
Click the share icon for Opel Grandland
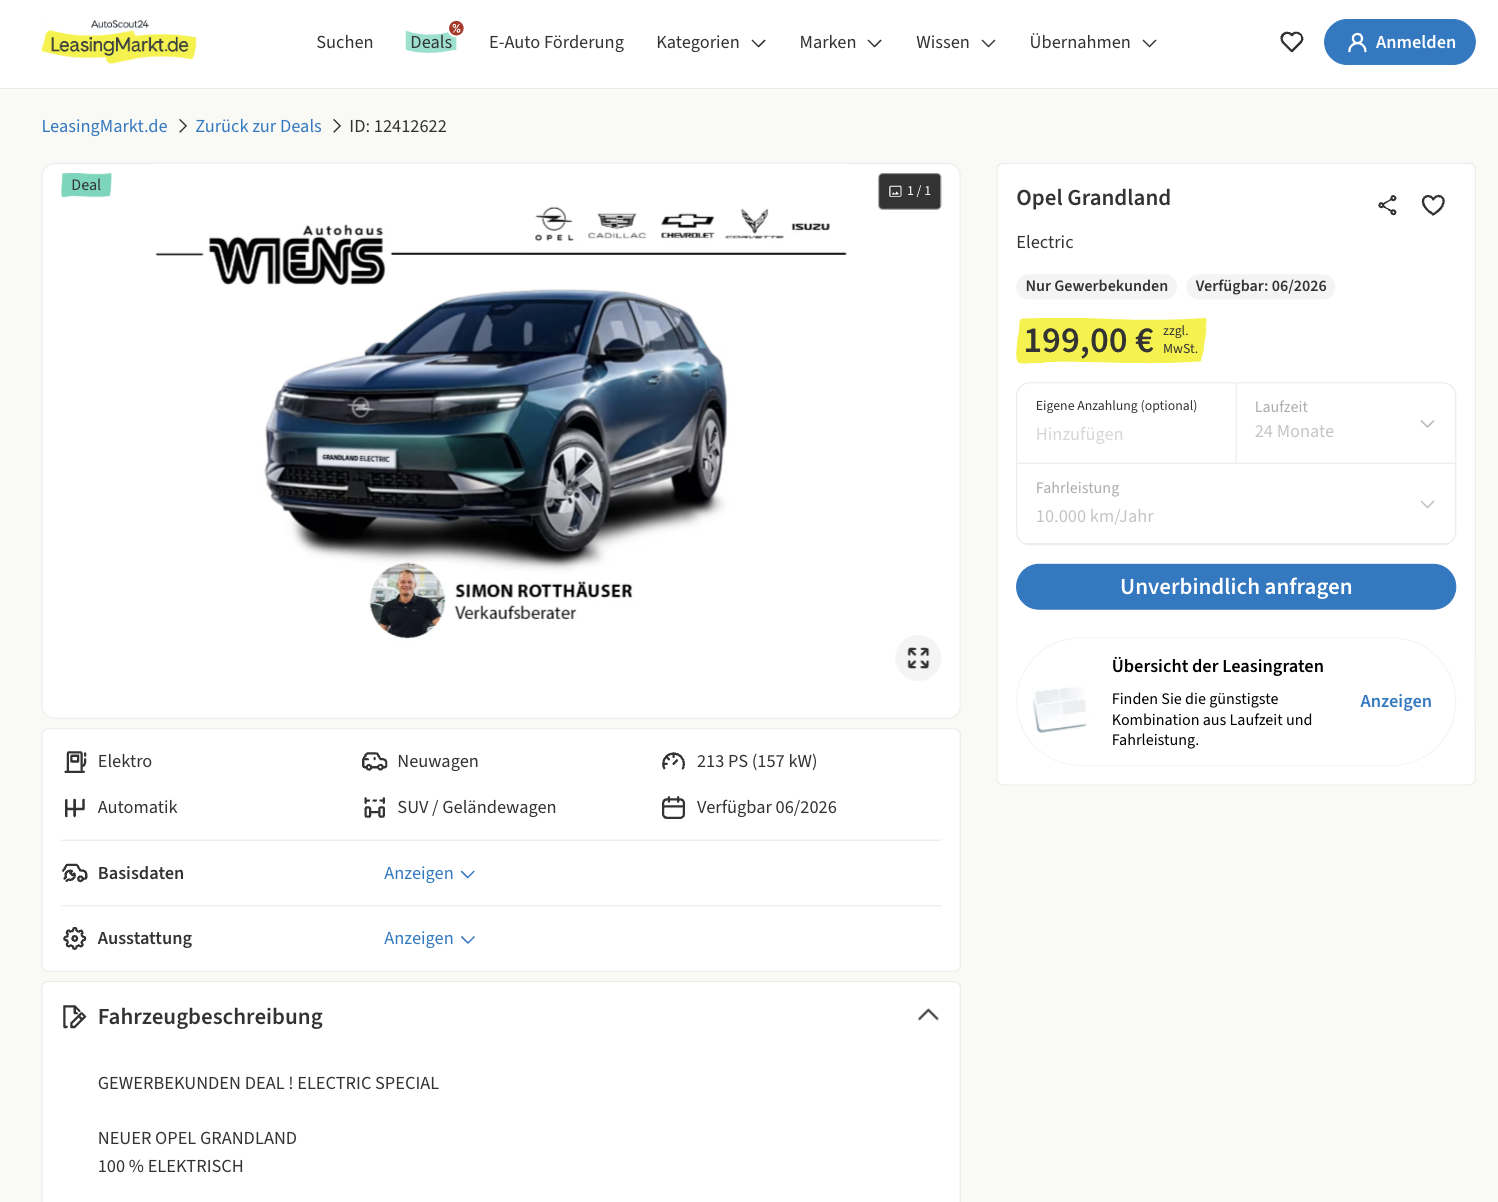coord(1387,205)
